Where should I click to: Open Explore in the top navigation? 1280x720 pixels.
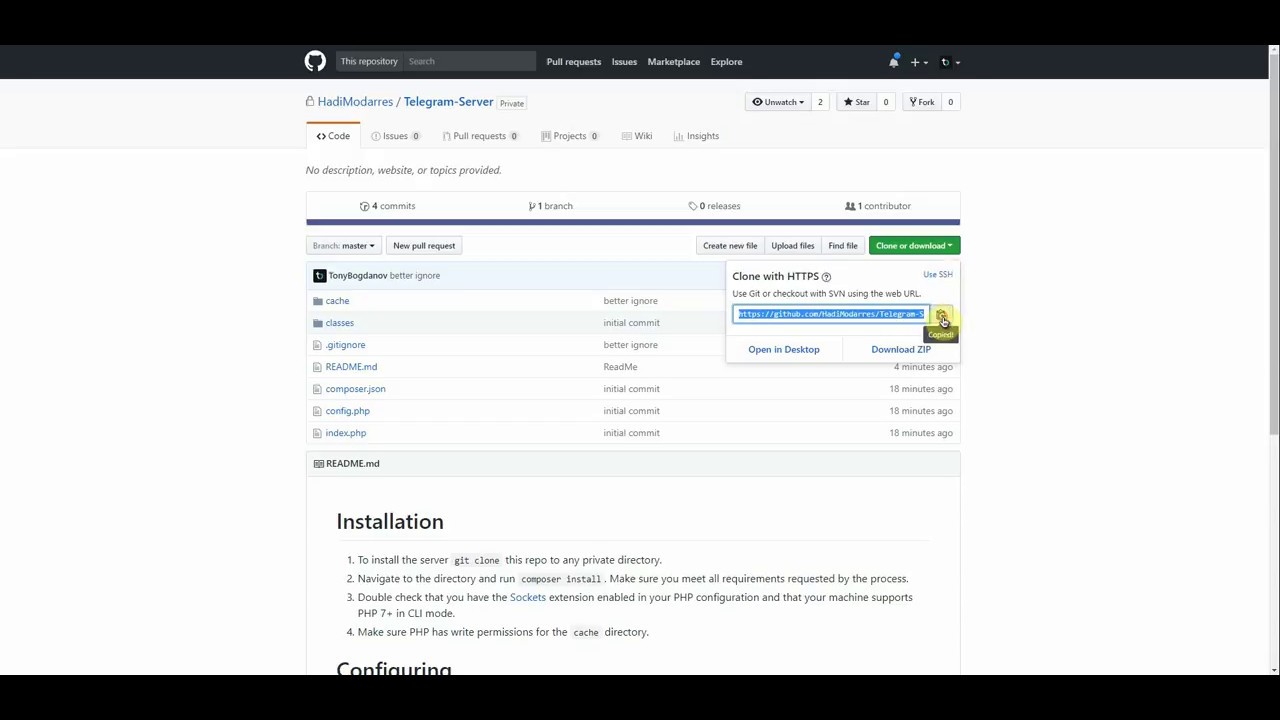(726, 62)
